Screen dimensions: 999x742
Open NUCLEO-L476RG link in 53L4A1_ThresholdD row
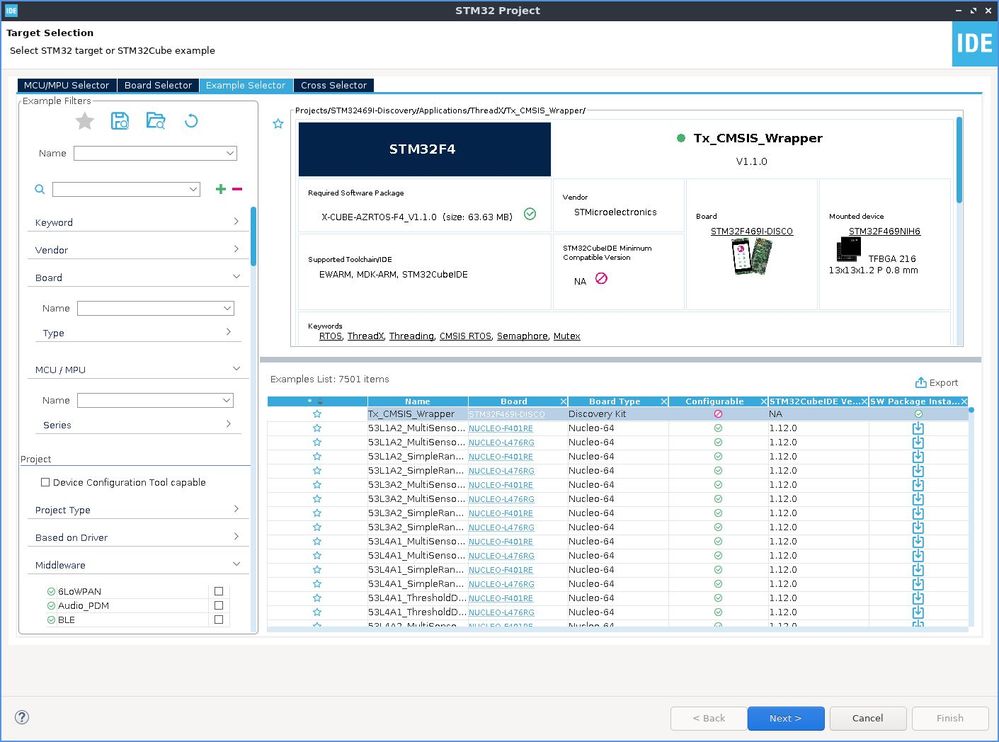tap(501, 612)
